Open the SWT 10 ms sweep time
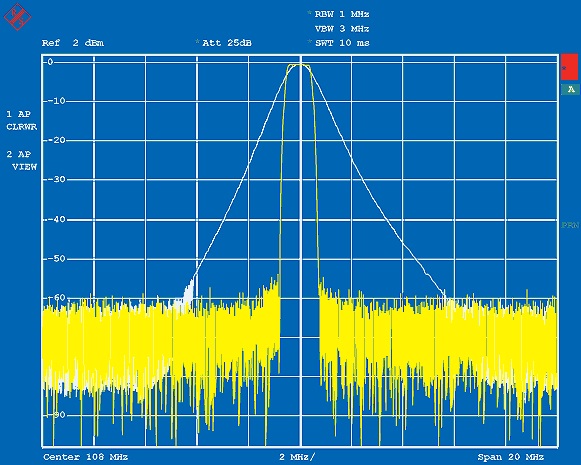The height and width of the screenshot is (465, 581). (342, 43)
